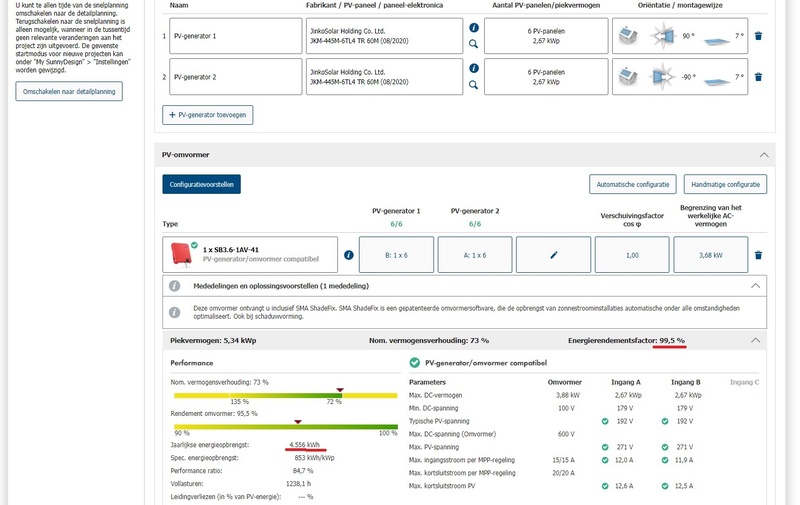Click red SB3.6 inverter image

[181, 254]
